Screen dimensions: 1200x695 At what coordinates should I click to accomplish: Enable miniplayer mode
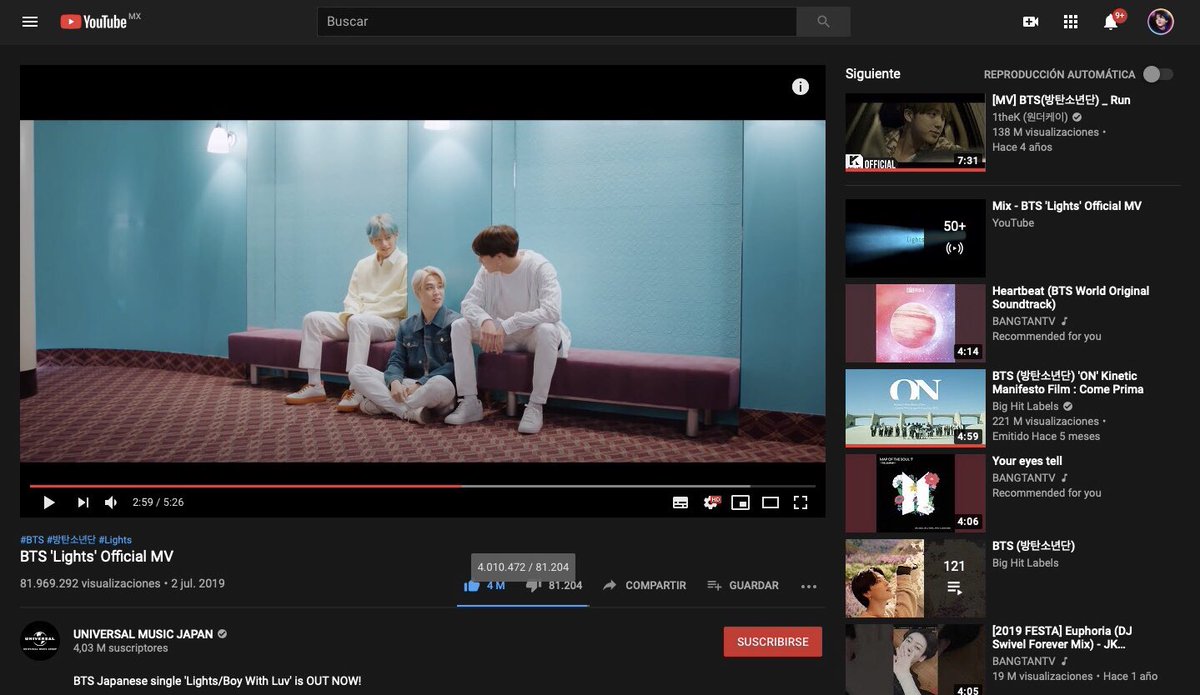740,502
